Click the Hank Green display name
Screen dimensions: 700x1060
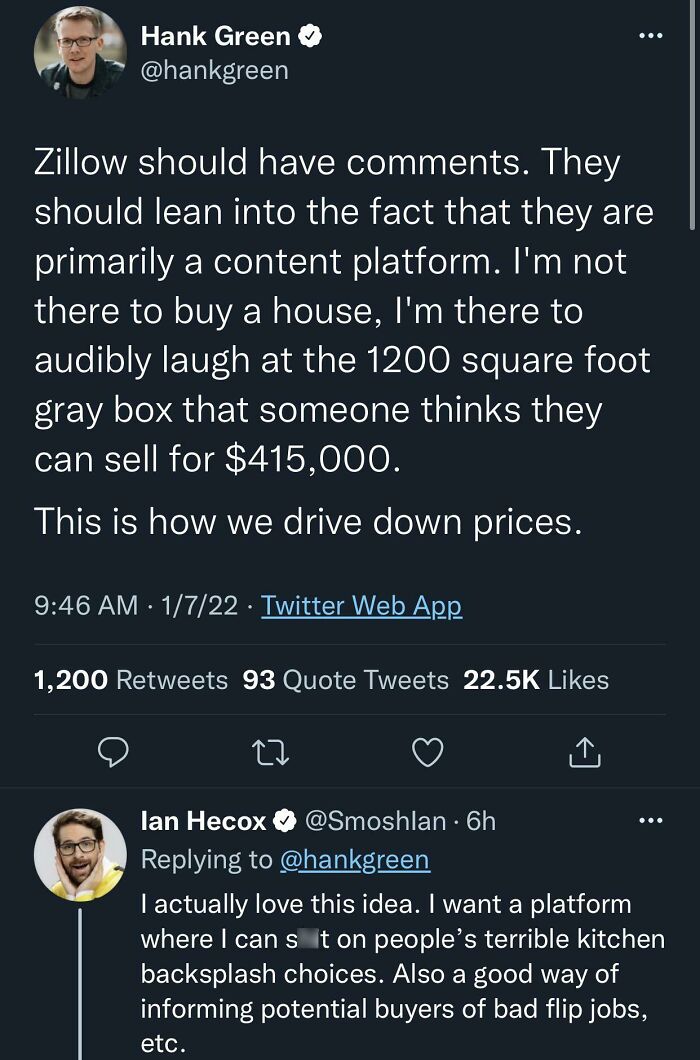point(216,37)
